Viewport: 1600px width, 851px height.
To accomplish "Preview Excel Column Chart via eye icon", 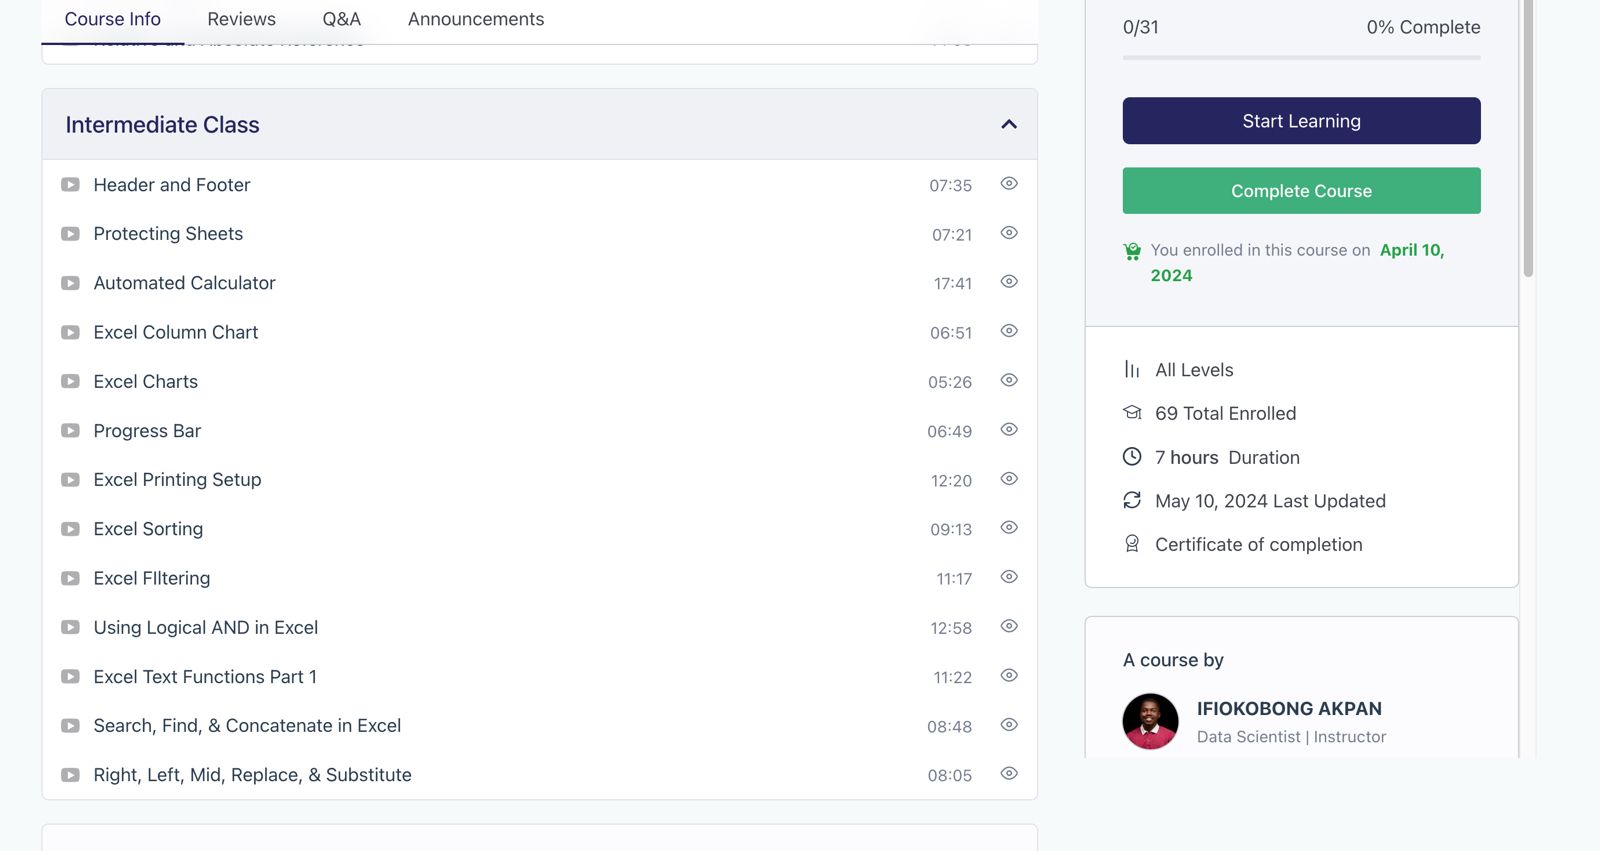I will point(1009,331).
